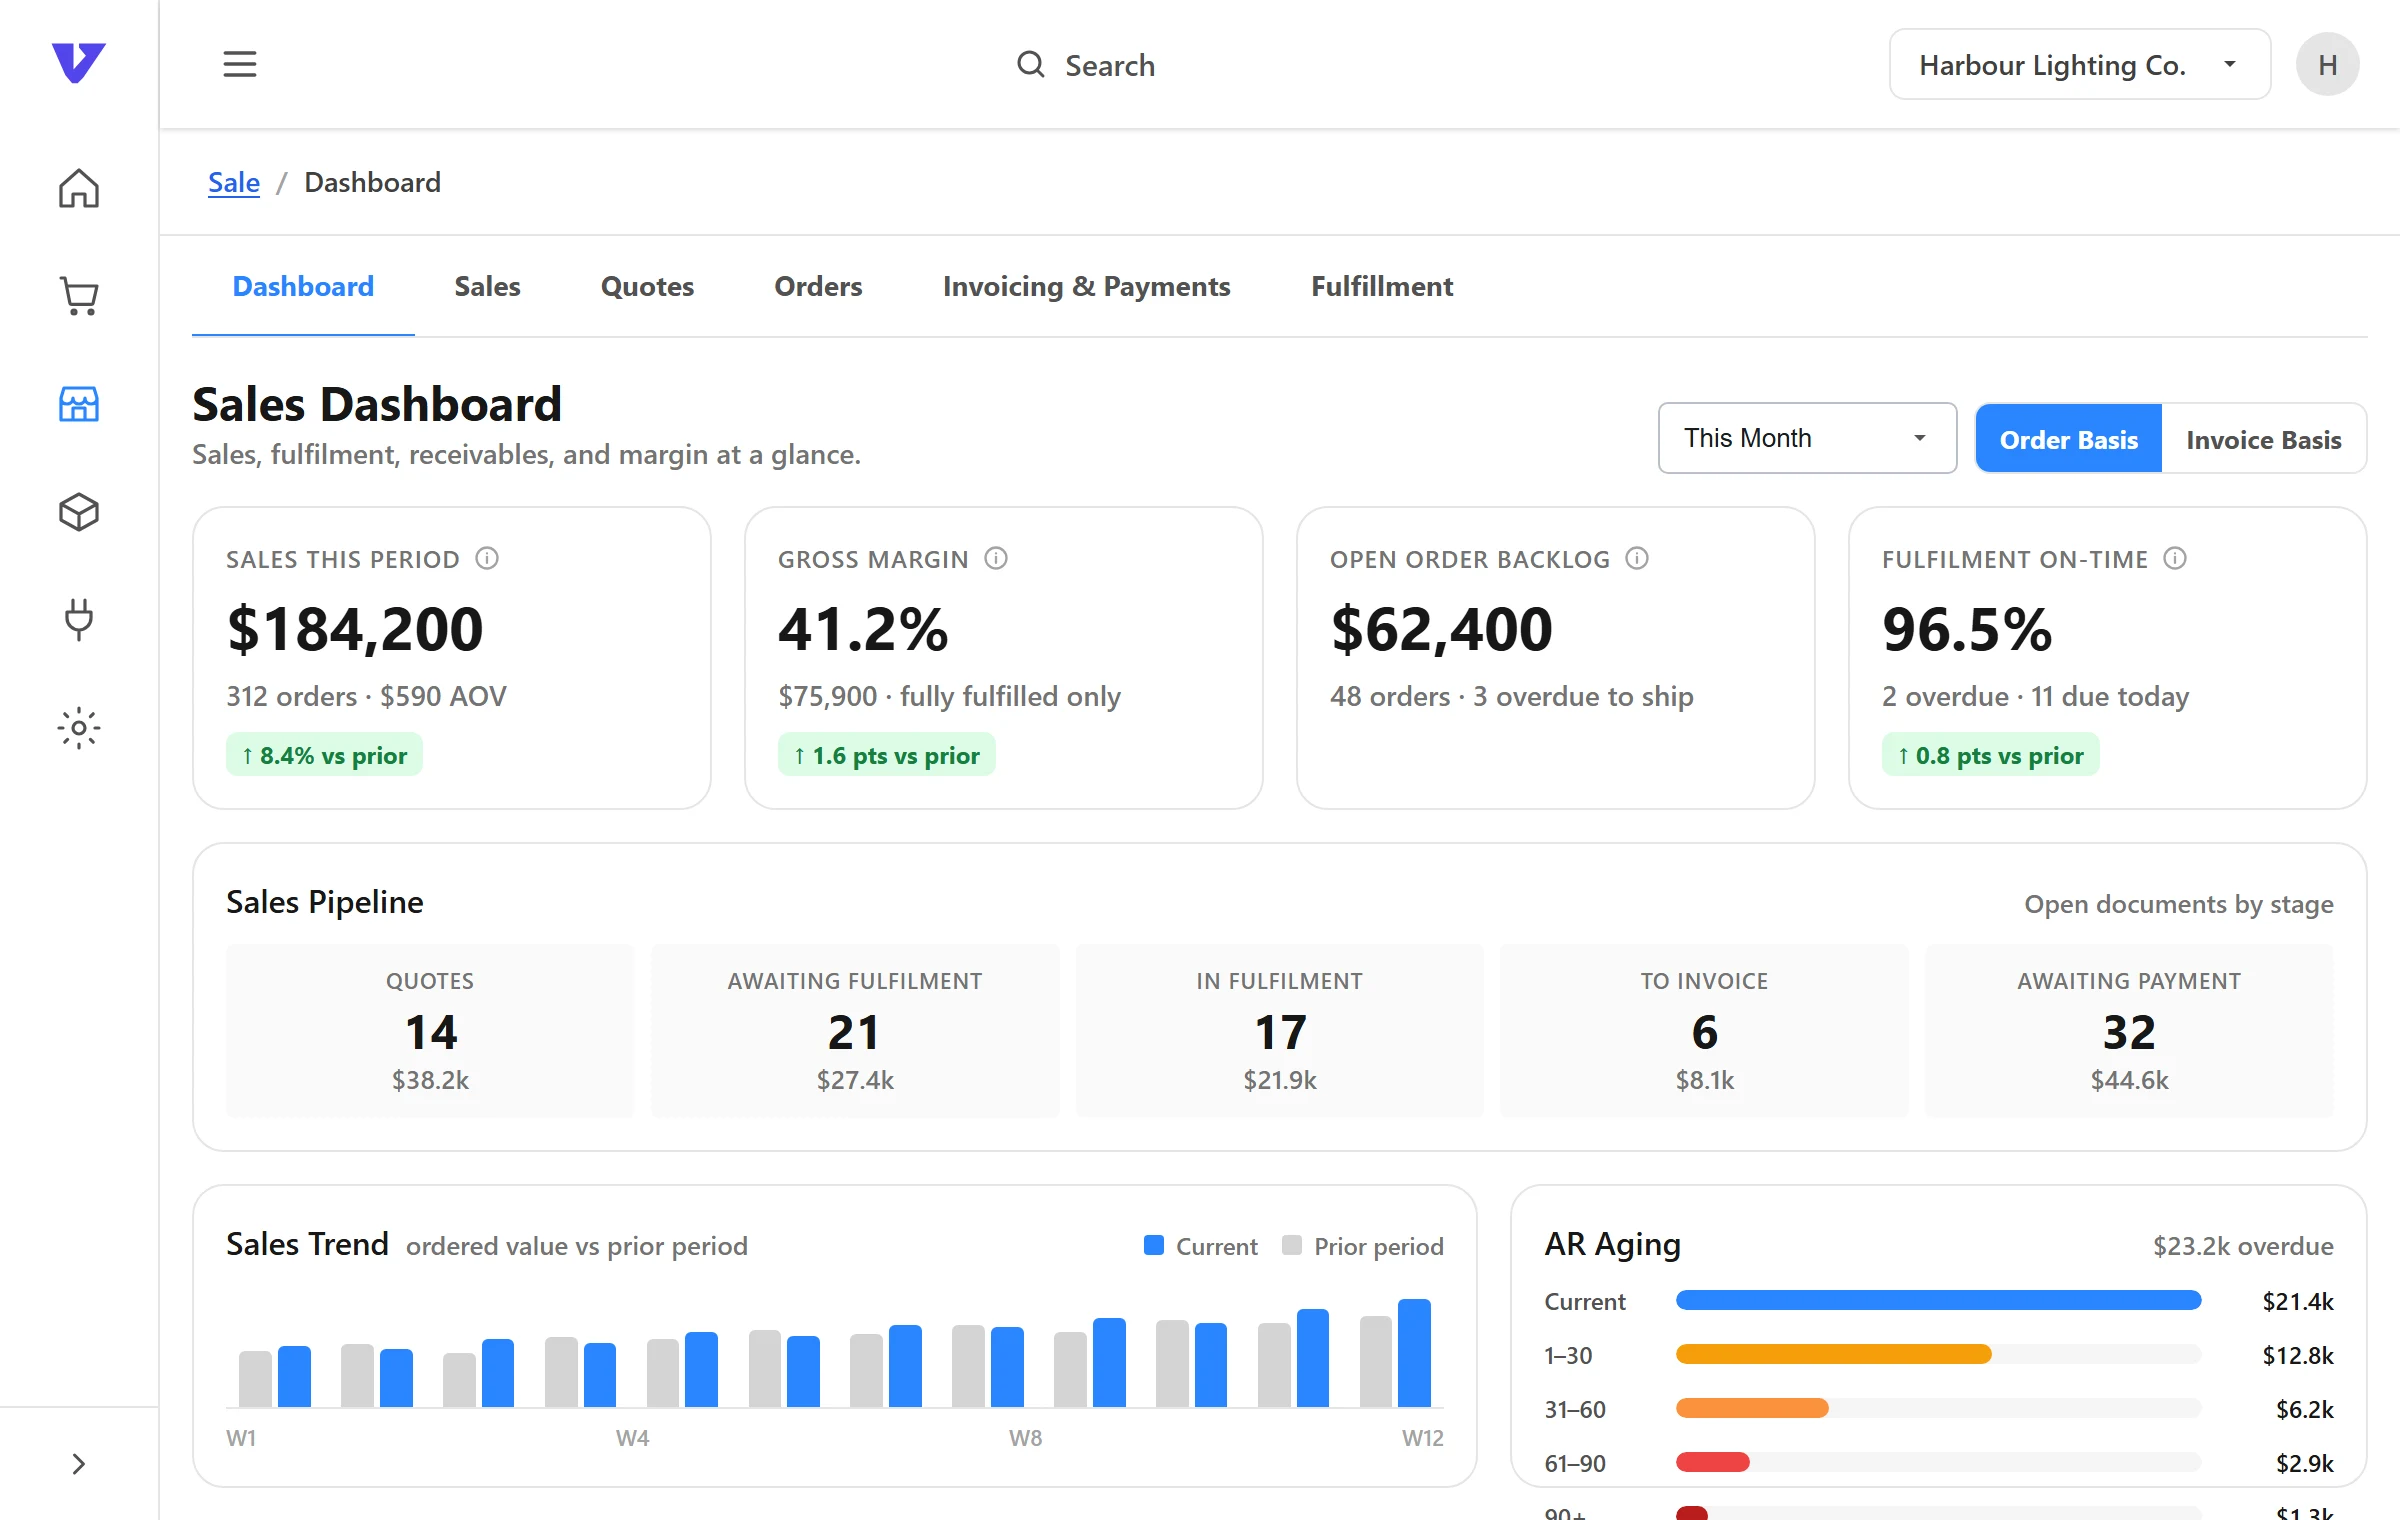2400x1520 pixels.
Task: Click the Prior period legend gray swatch
Action: click(1292, 1245)
